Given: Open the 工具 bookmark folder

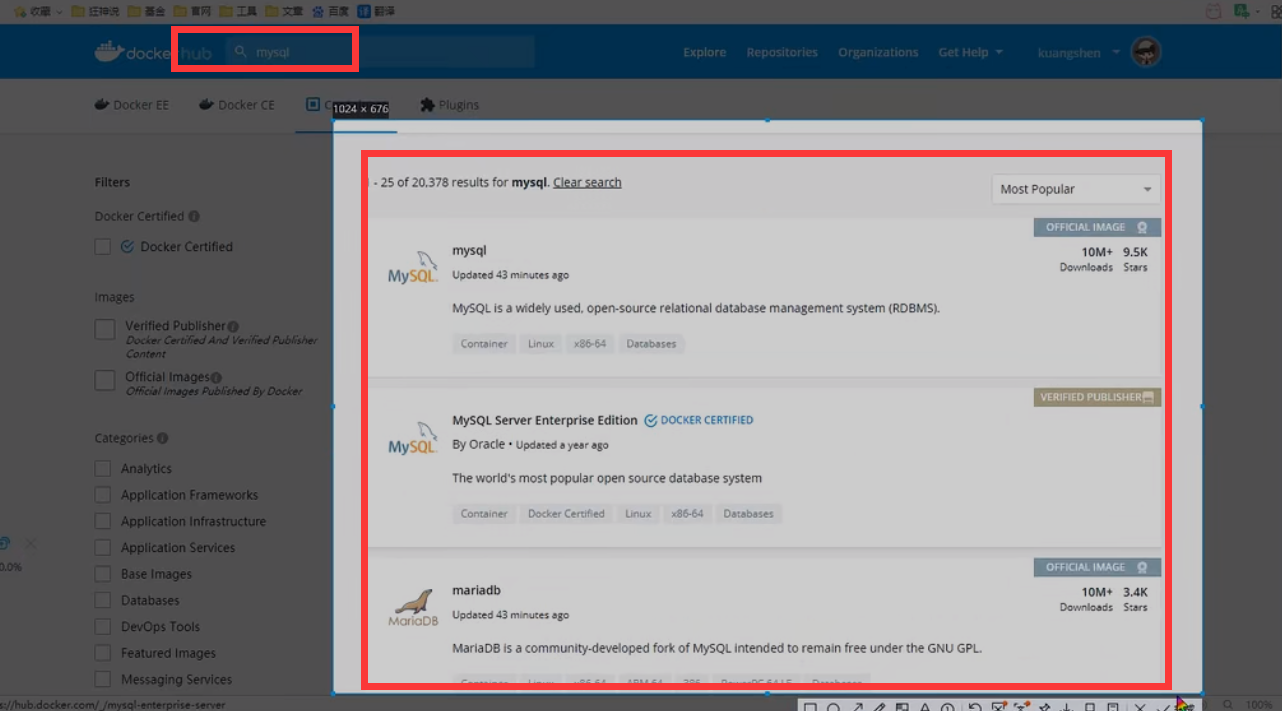Looking at the screenshot, I should tap(238, 11).
